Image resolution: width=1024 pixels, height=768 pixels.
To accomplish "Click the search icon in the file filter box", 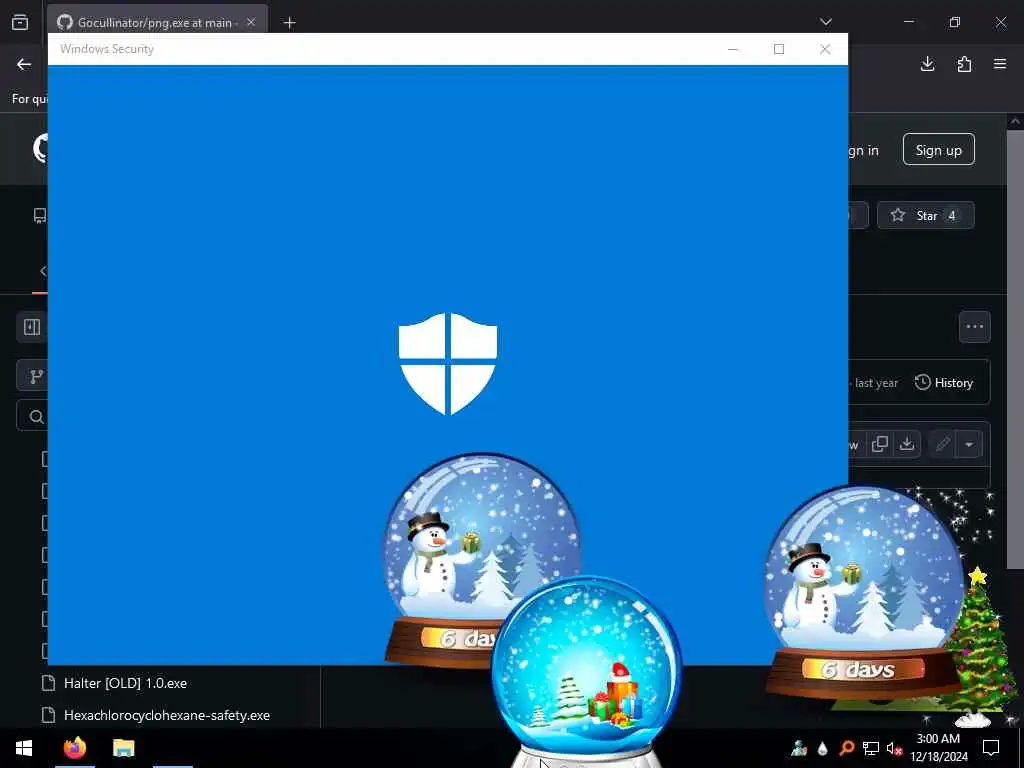I will pos(37,416).
